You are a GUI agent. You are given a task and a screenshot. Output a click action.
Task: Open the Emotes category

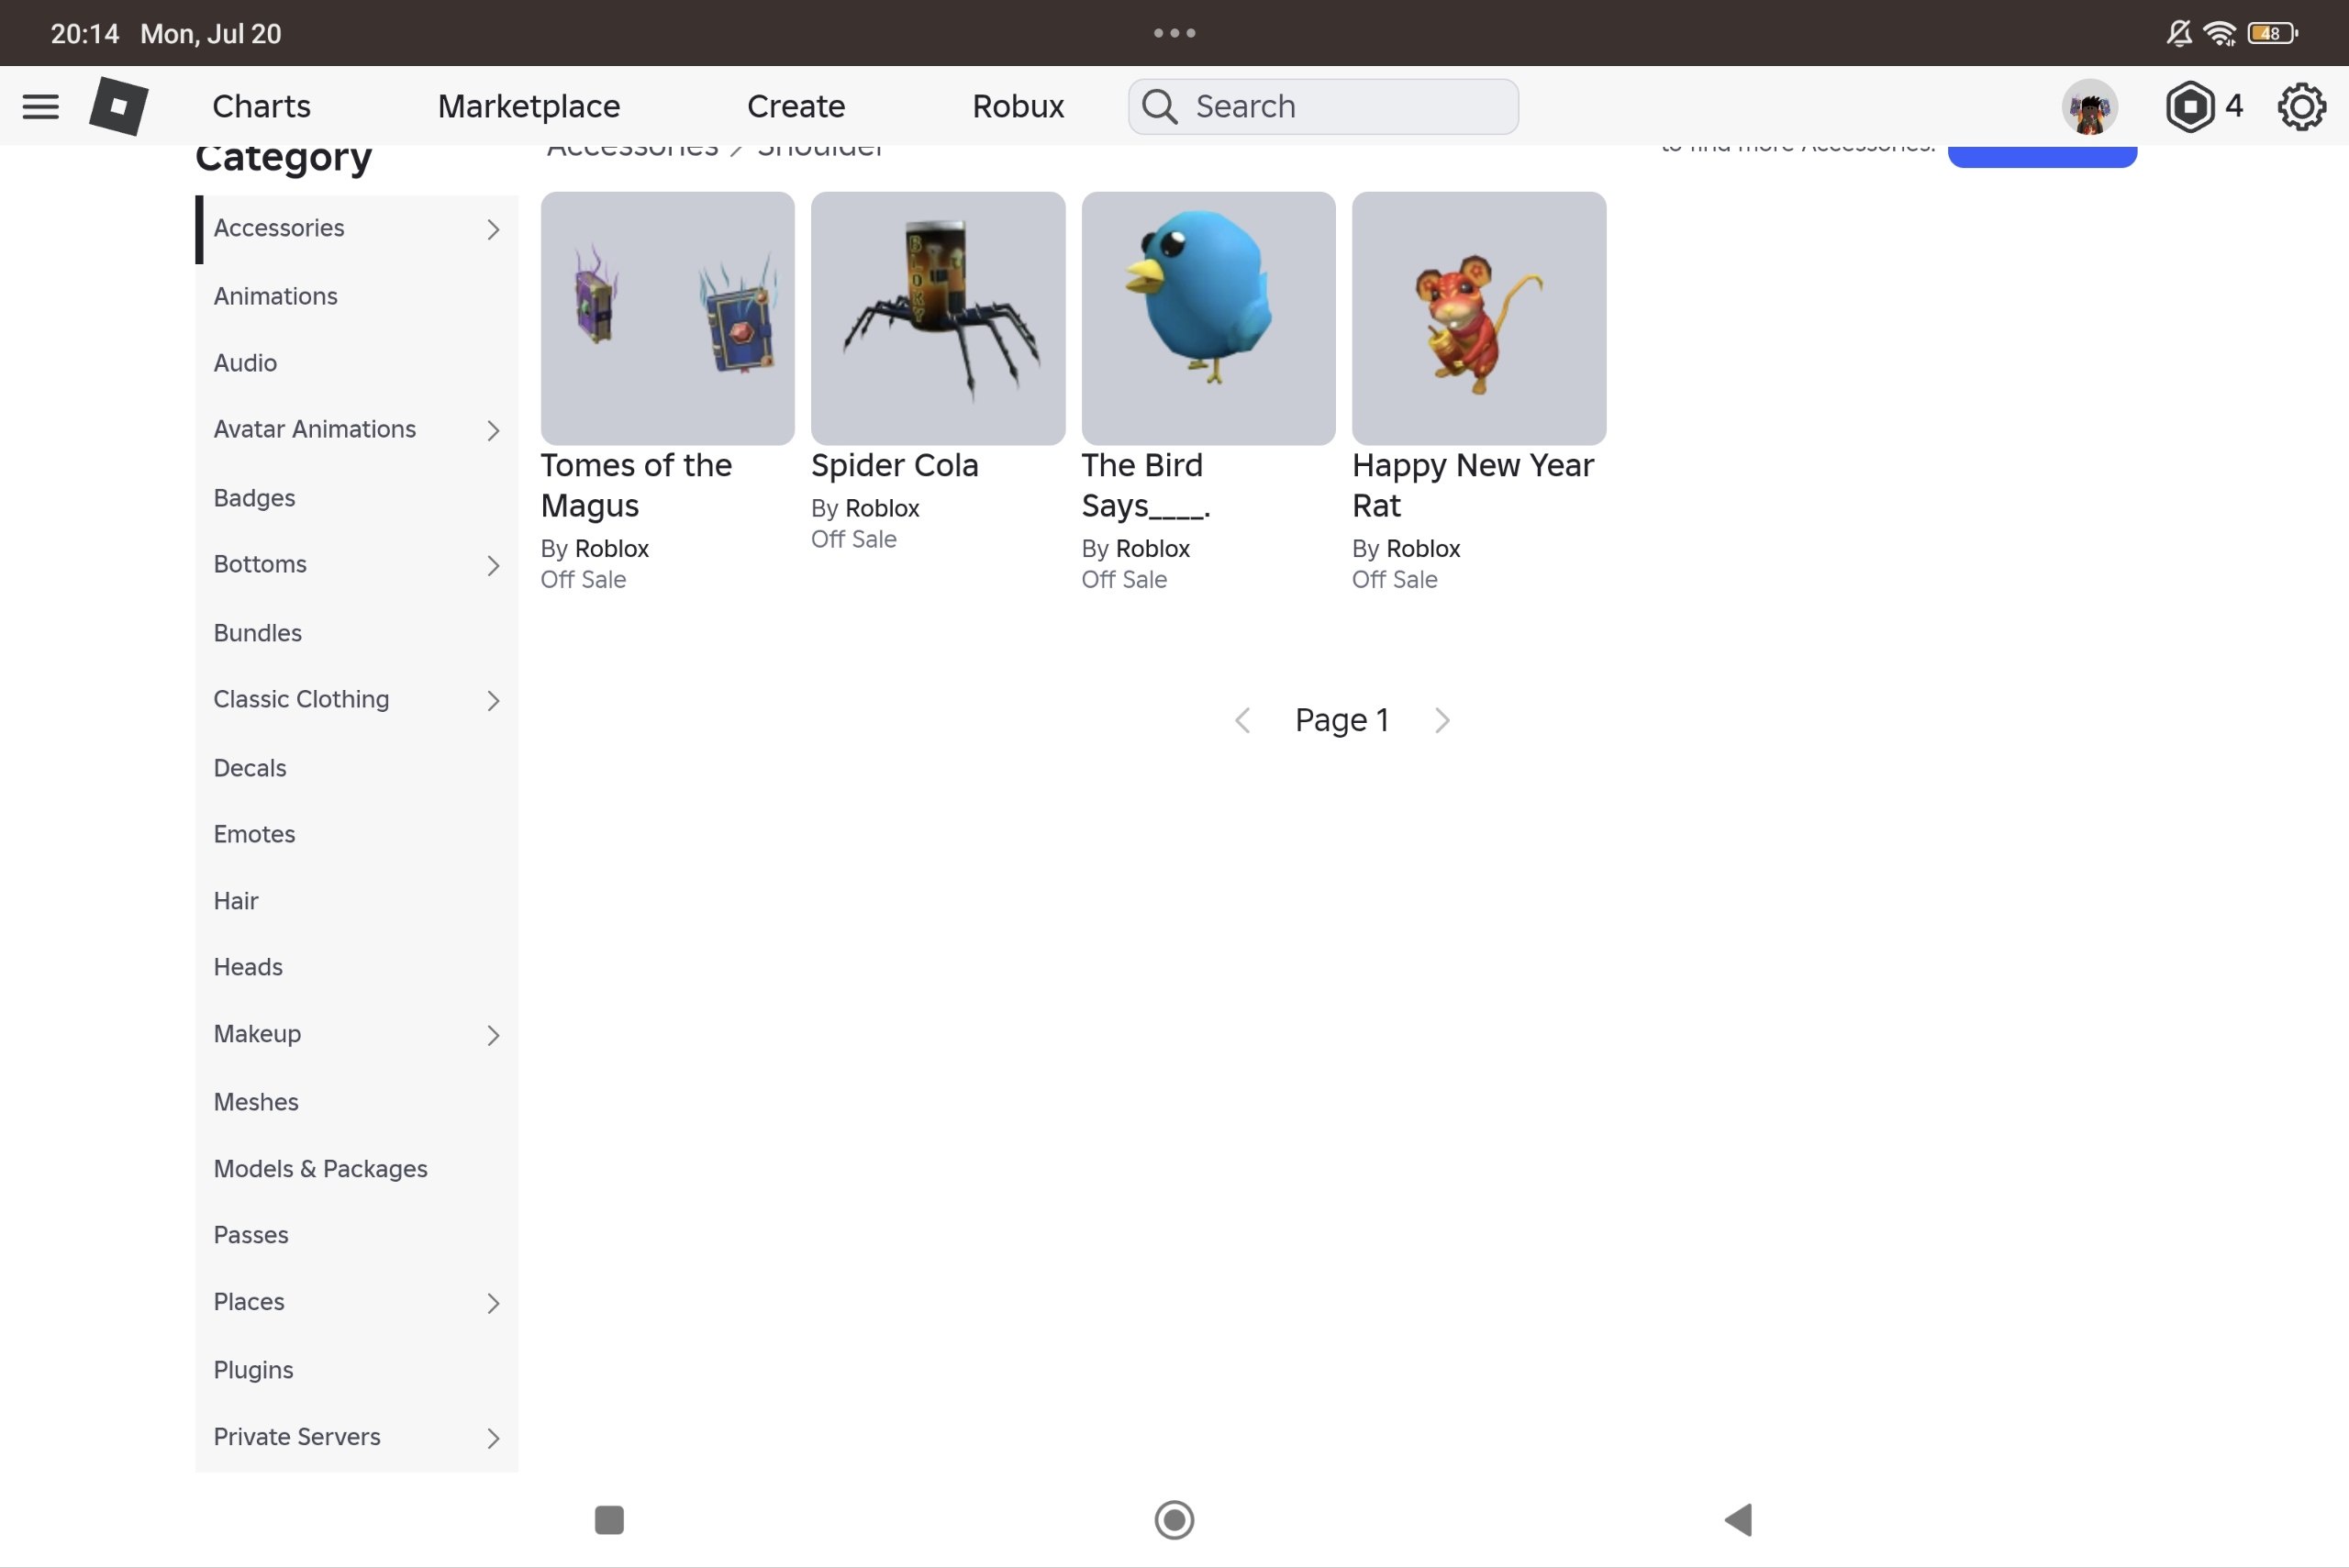pos(254,834)
